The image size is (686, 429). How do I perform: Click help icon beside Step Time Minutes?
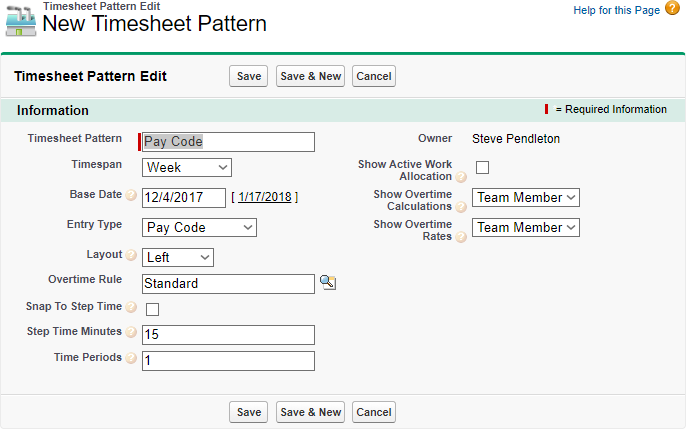point(131,332)
